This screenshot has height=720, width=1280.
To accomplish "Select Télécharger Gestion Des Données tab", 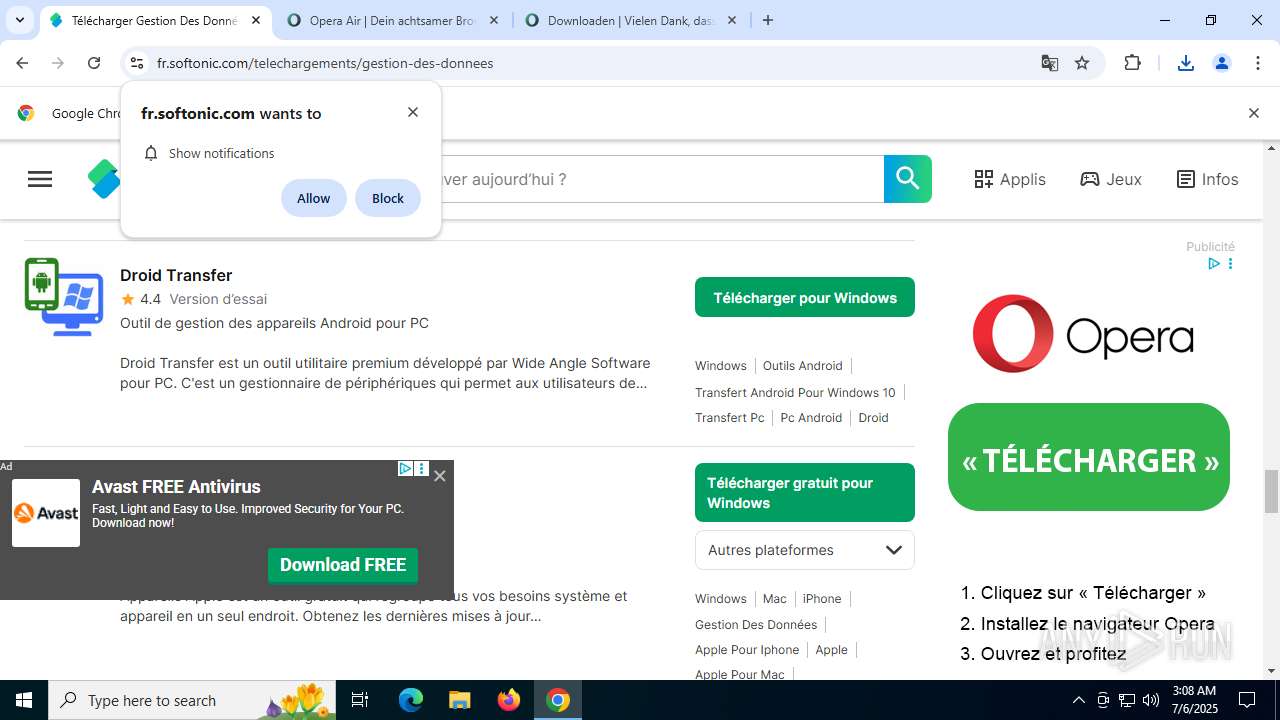I will (156, 20).
